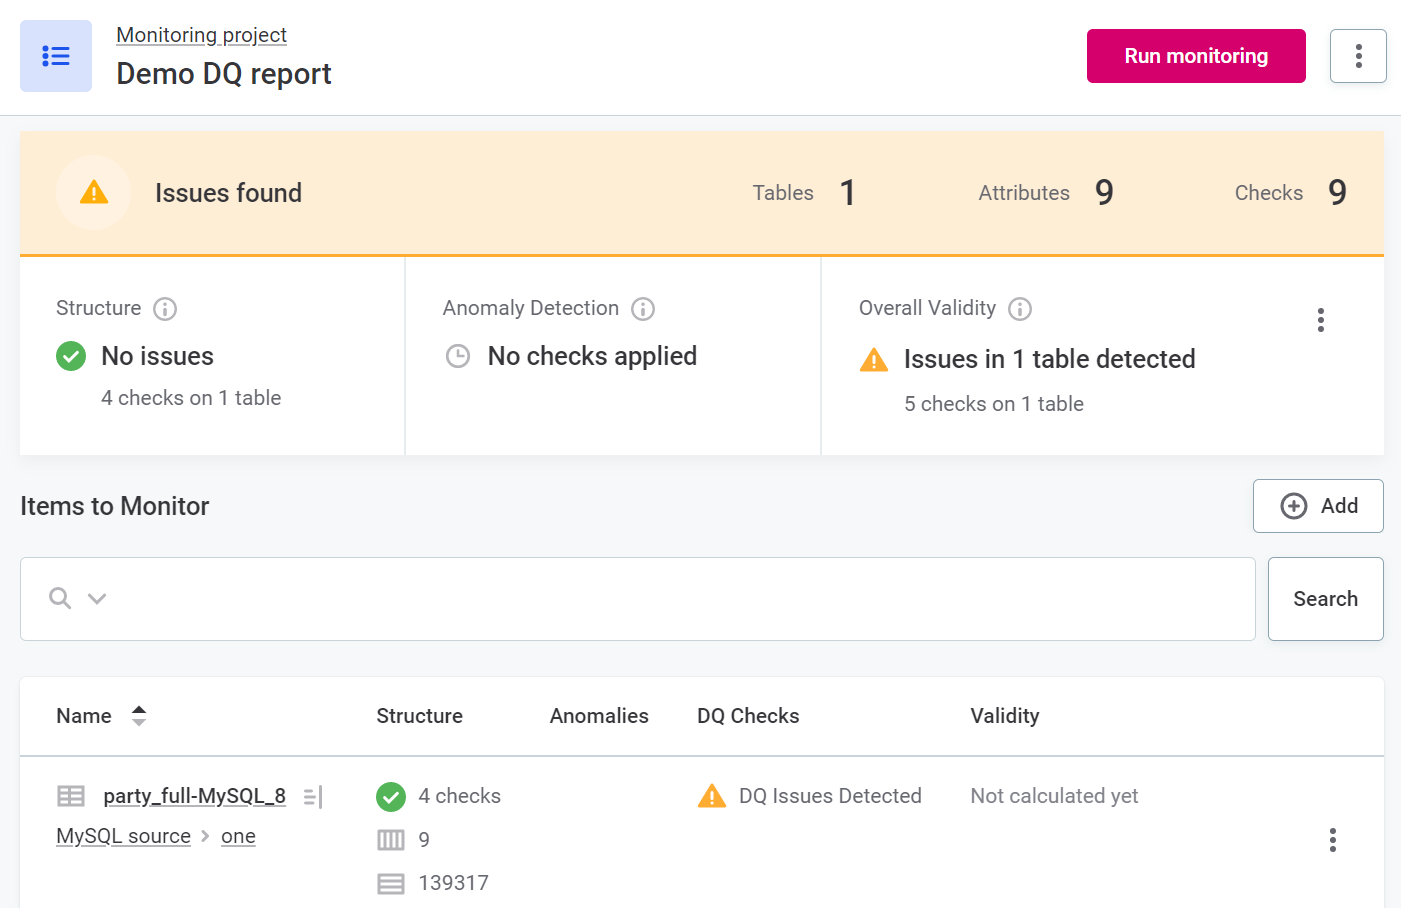The height and width of the screenshot is (908, 1401).
Task: Expand the search filter chevron
Action: pos(97,598)
